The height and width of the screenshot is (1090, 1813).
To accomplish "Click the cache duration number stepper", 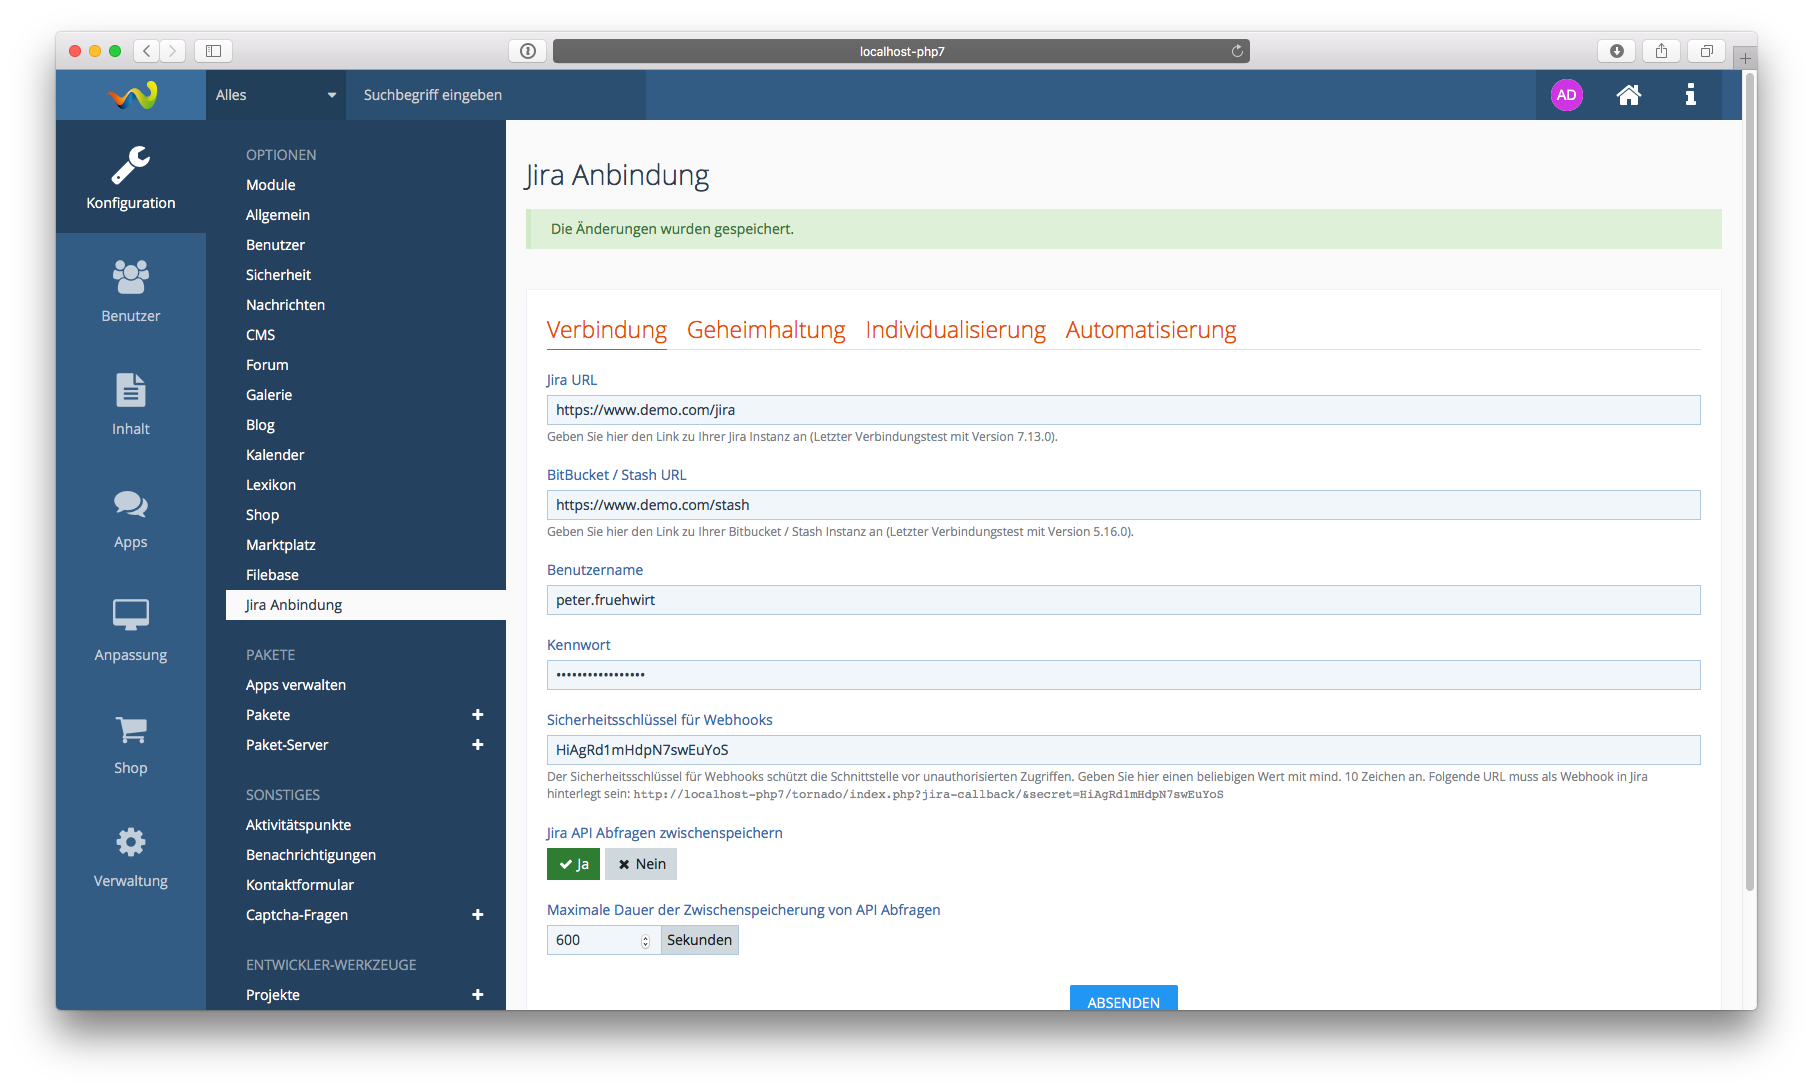I will point(645,940).
